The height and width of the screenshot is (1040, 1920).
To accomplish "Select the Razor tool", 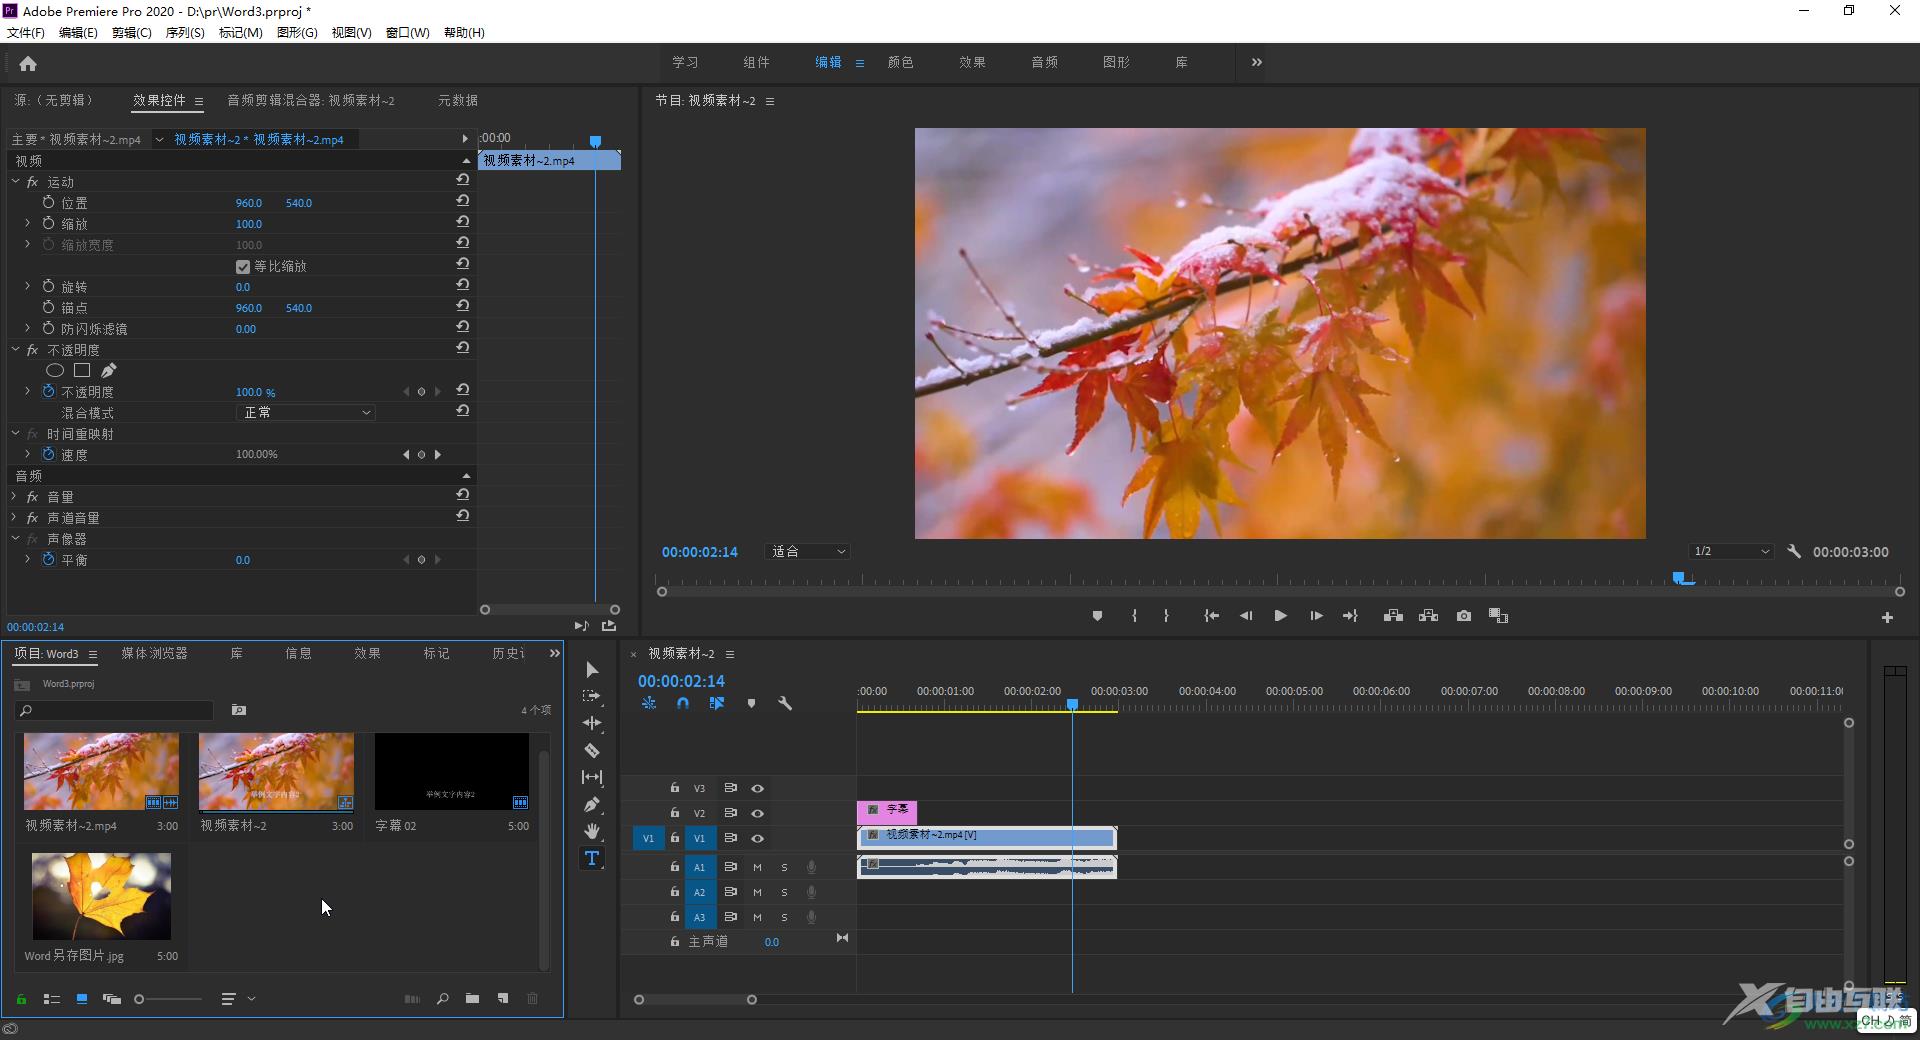I will tap(592, 750).
